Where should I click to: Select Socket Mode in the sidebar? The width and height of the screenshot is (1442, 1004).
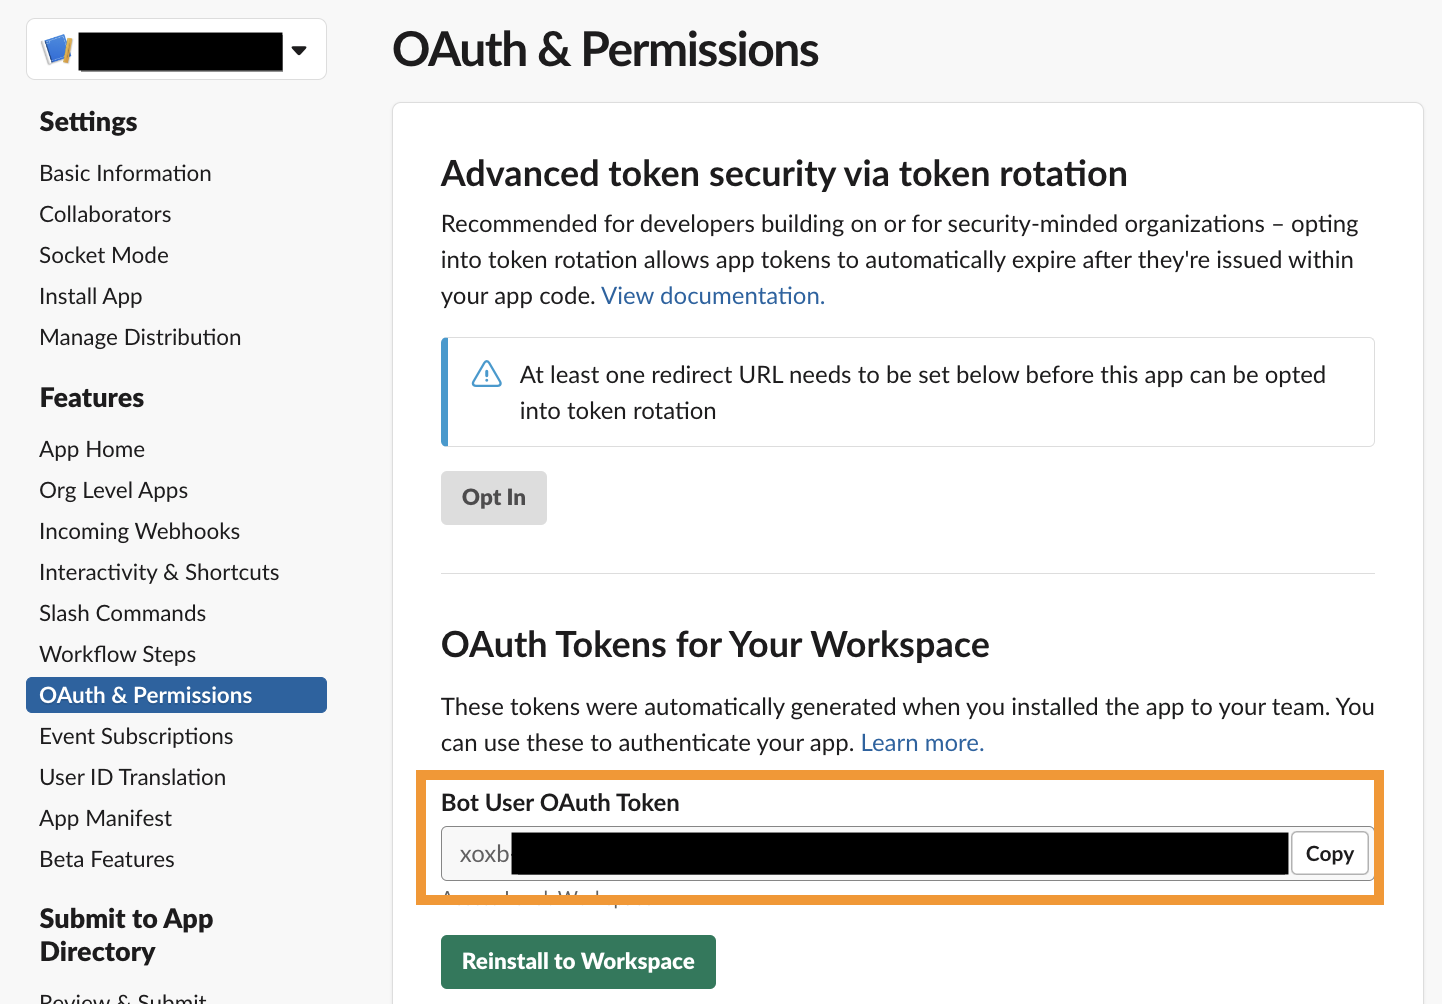(x=104, y=255)
